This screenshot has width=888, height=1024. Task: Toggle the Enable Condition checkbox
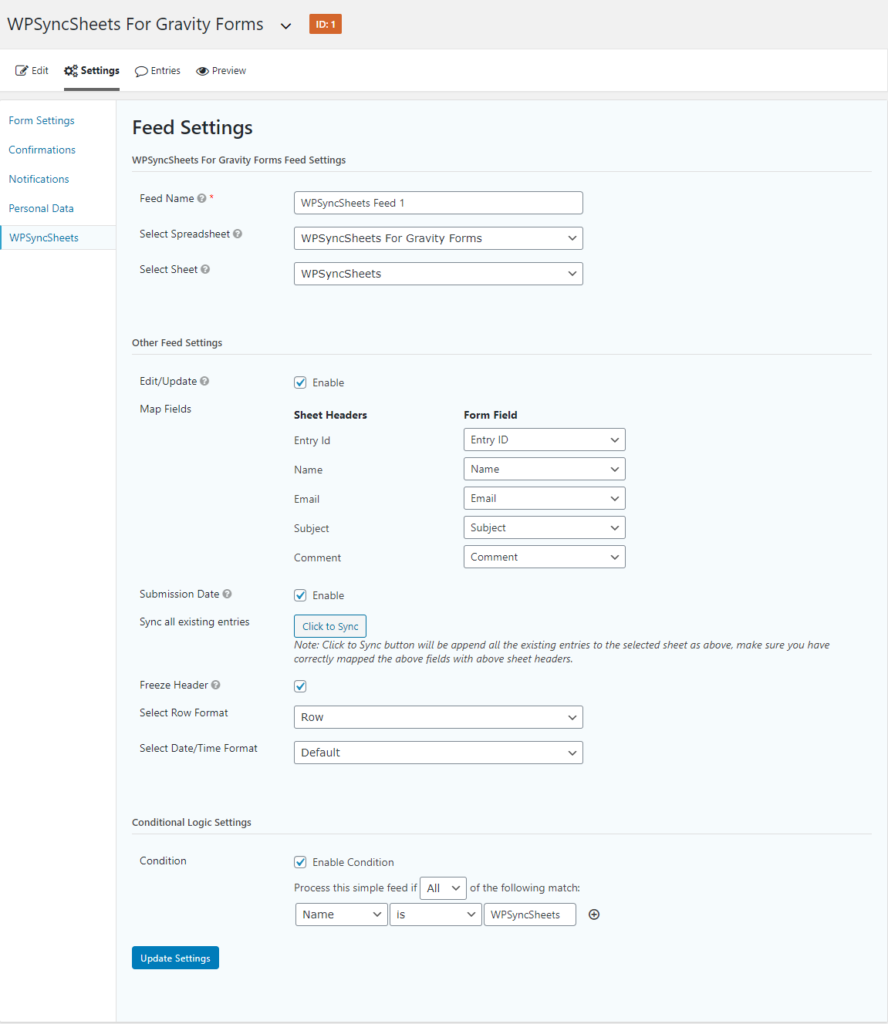300,862
